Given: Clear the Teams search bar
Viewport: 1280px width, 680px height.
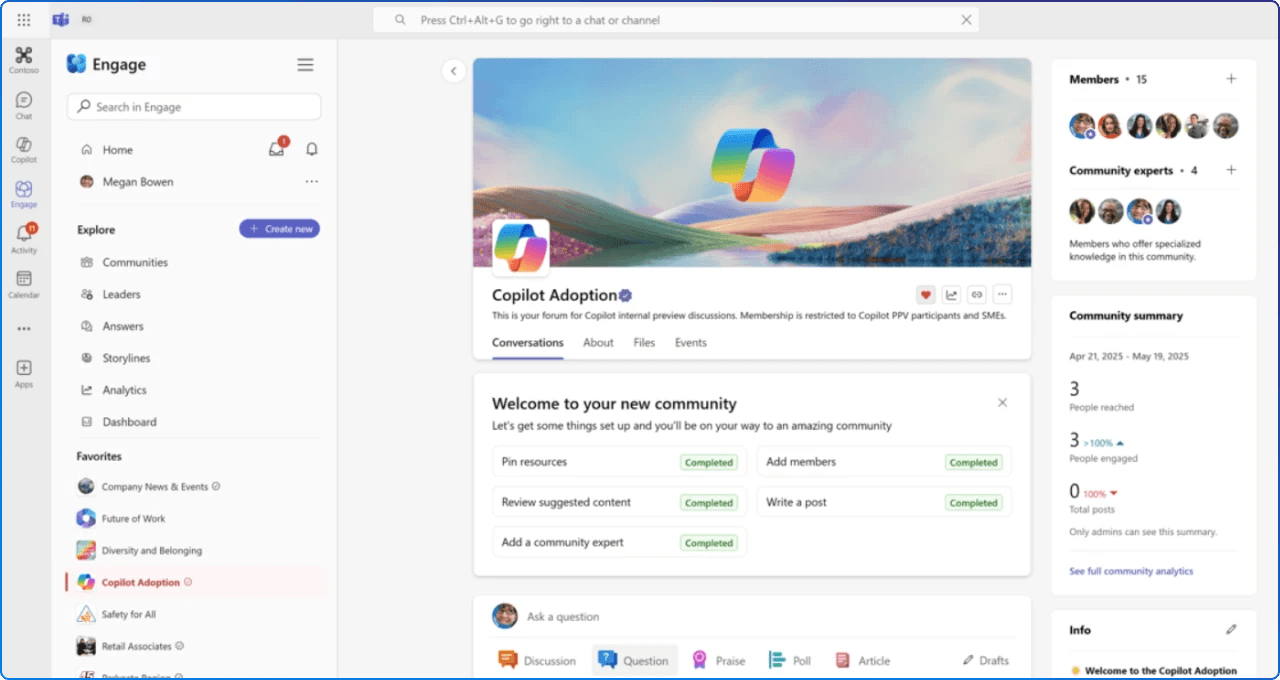Looking at the screenshot, I should pos(966,20).
